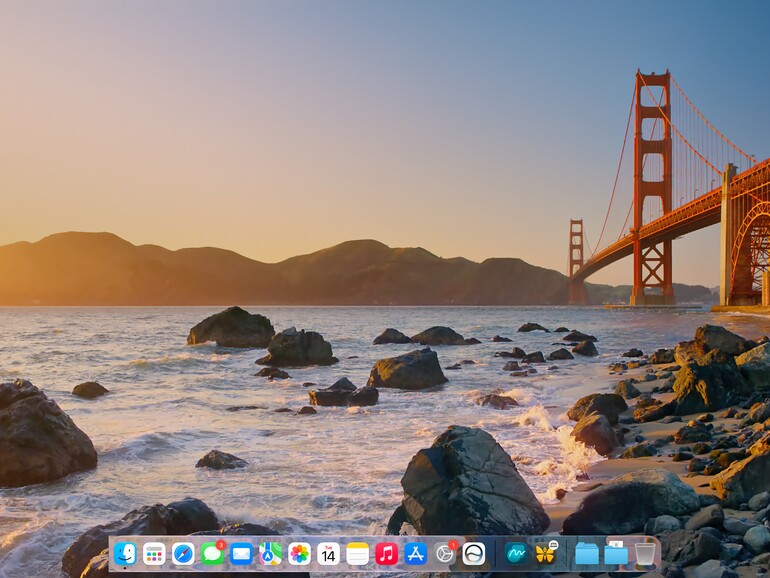770x578 pixels.
Task: Open Calendar showing date 14
Action: (329, 553)
